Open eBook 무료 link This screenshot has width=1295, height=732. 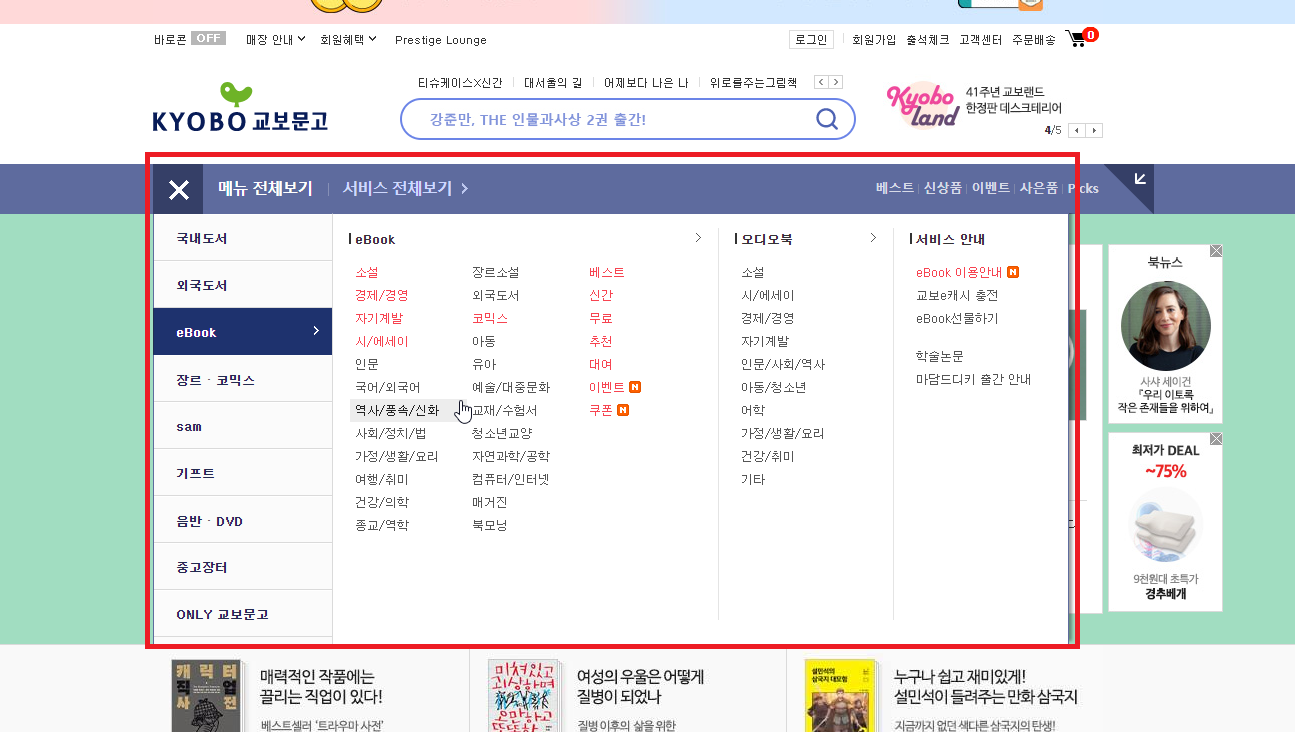(x=601, y=318)
